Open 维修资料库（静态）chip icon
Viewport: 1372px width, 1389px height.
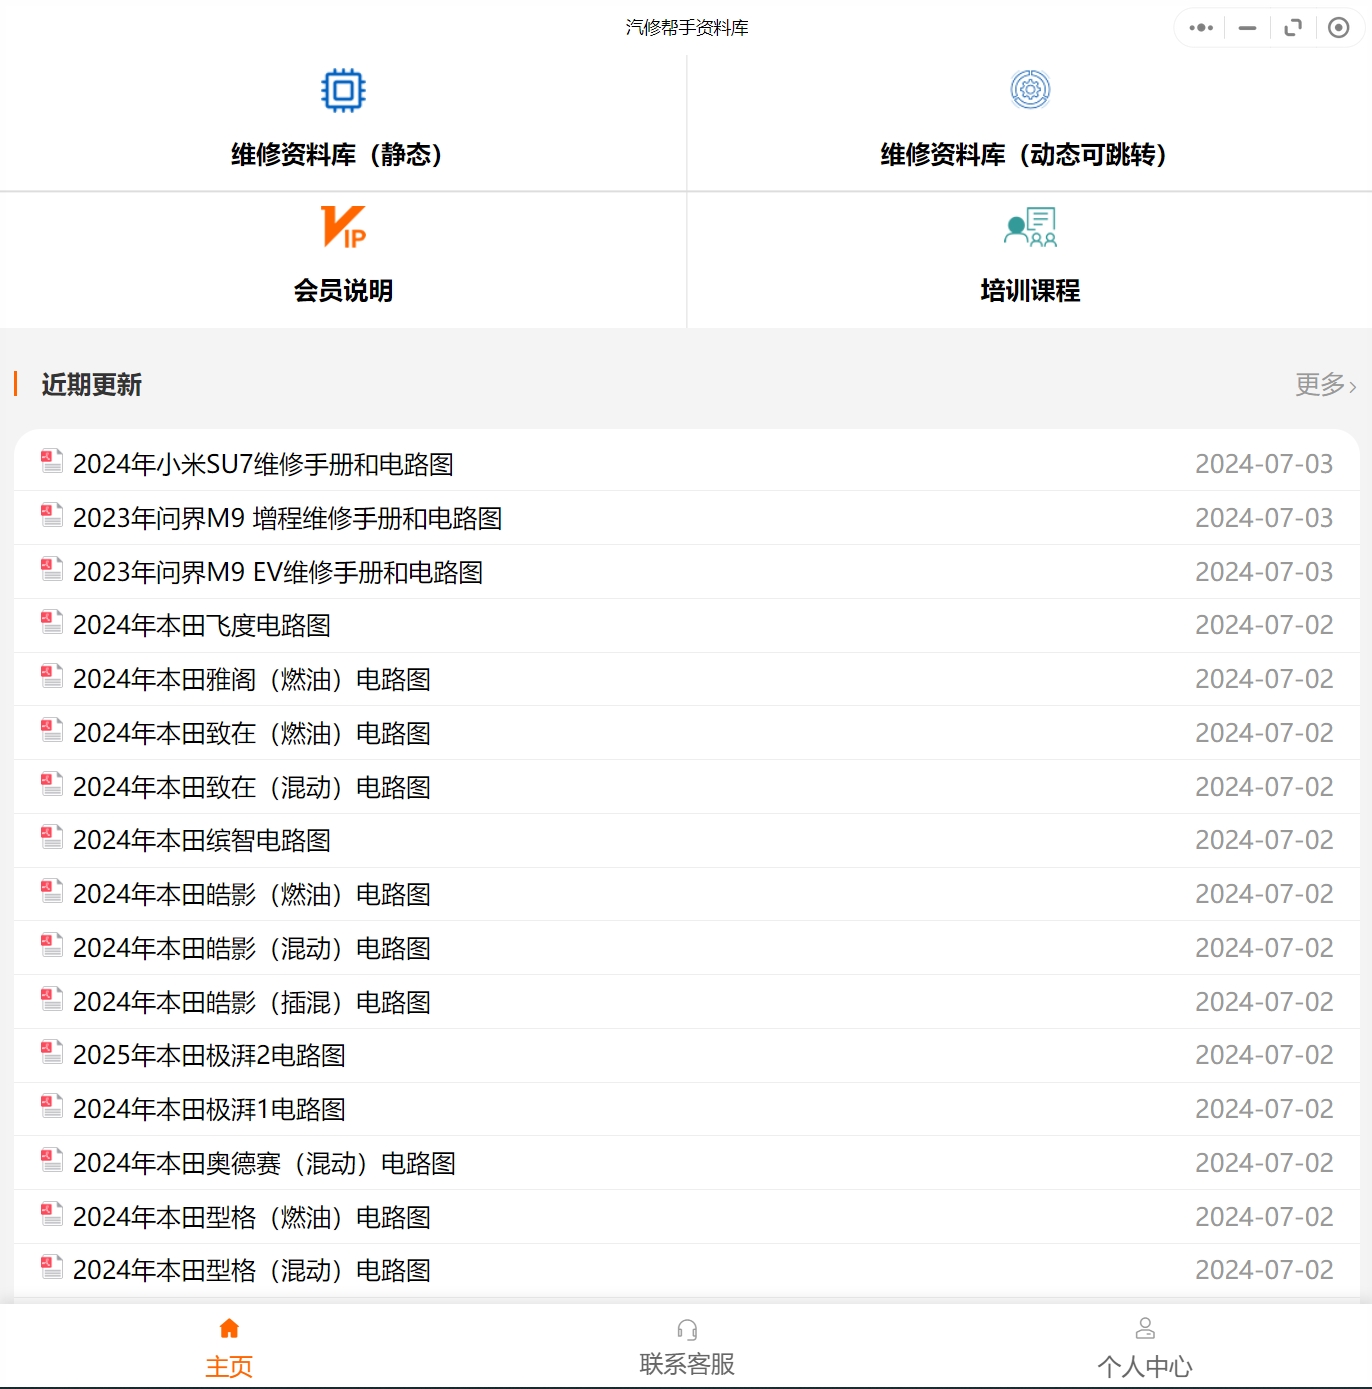click(344, 89)
